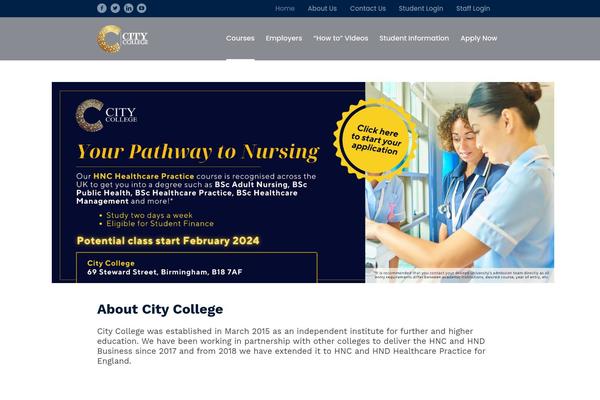Viewport: 600px width, 400px height.
Task: Click the Your Pathway to Nursing headline
Action: click(198, 152)
